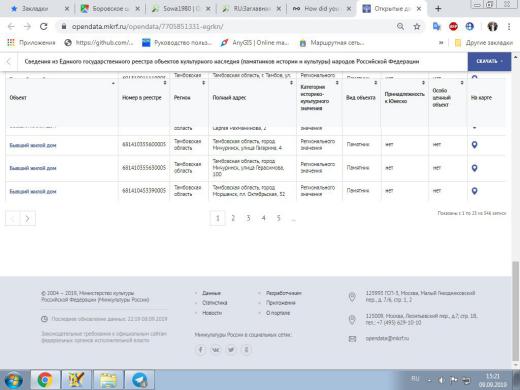Bookmark this page with the star icon
Image resolution: width=520 pixels, height=390 pixels.
pos(417,26)
